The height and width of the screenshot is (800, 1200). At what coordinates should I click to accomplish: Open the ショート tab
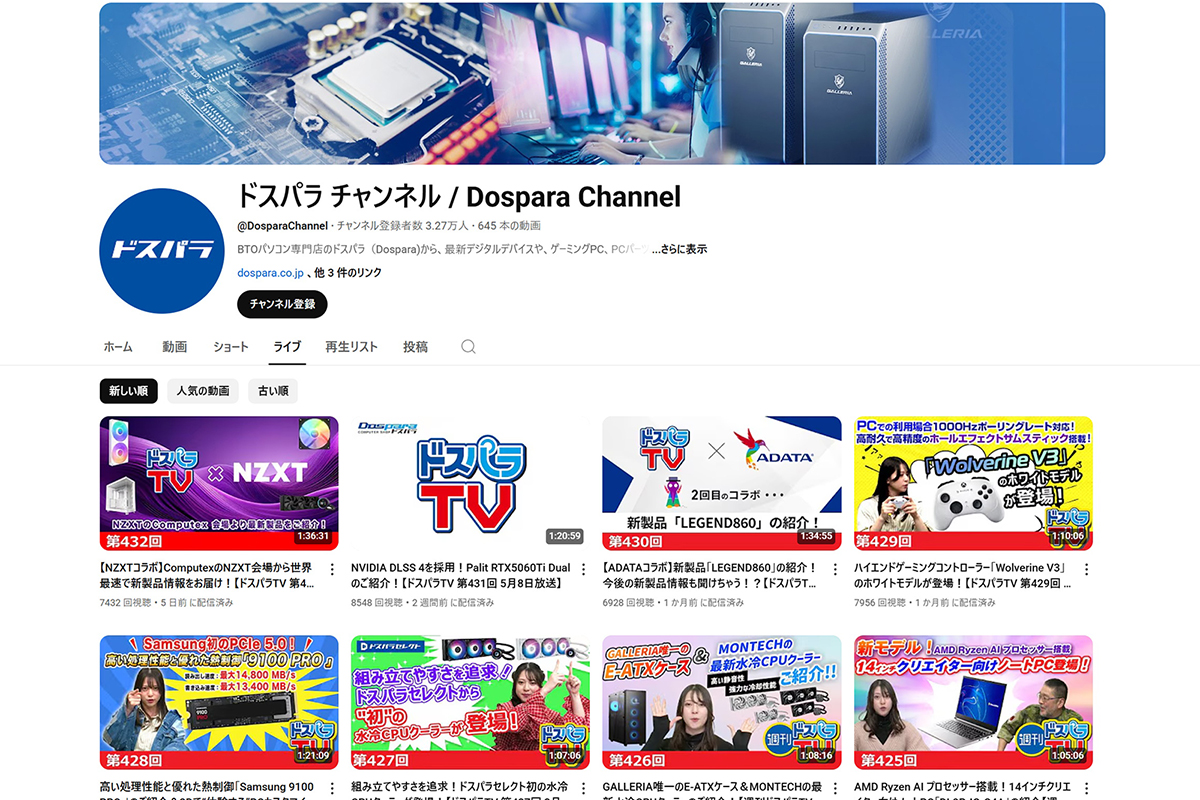(x=231, y=347)
